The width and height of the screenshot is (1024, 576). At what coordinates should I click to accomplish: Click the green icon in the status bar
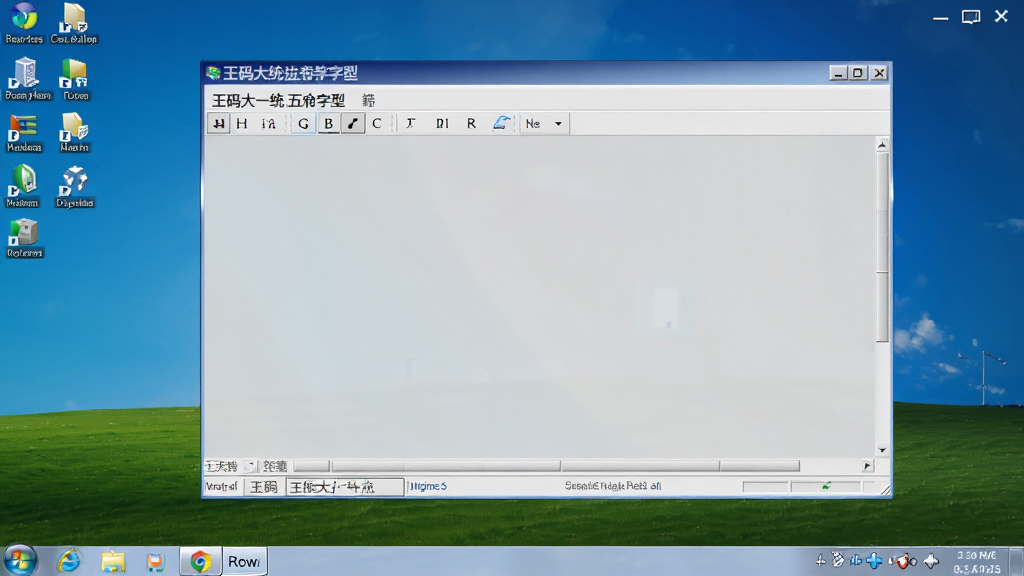tap(826, 486)
